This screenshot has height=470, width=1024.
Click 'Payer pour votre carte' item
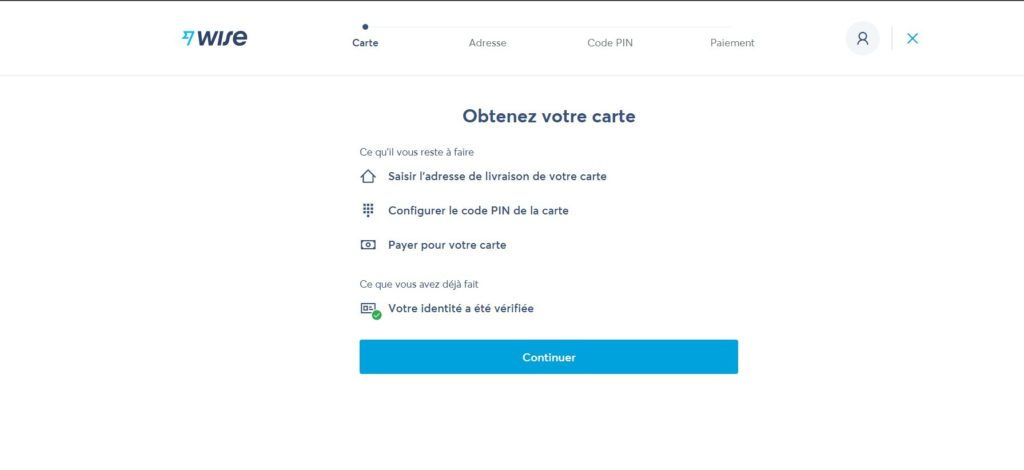pos(447,245)
